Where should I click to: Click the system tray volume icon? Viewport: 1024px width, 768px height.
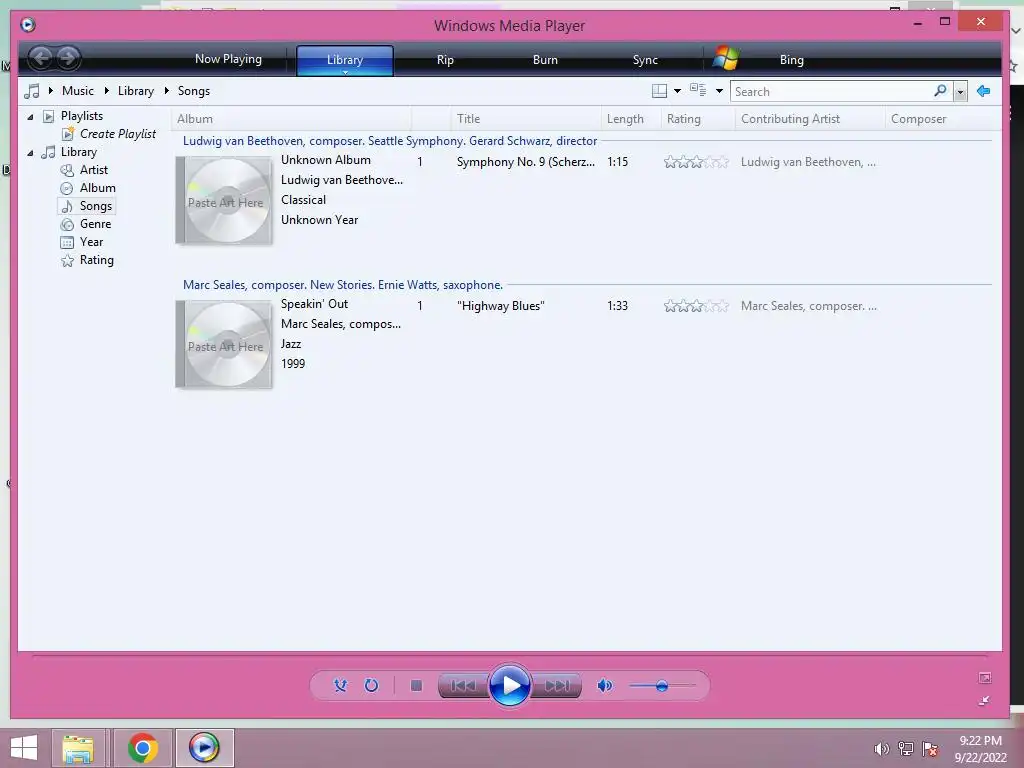coord(881,749)
